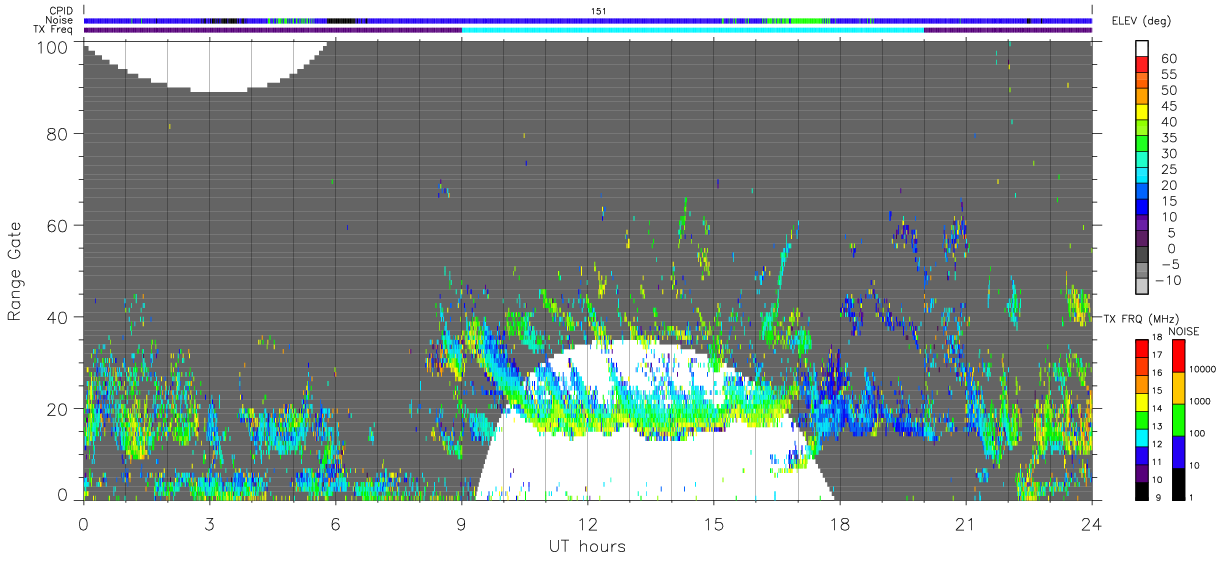Screen dimensions: 1228x567
Task: Click the CPID label at top left
Action: click(x=61, y=11)
